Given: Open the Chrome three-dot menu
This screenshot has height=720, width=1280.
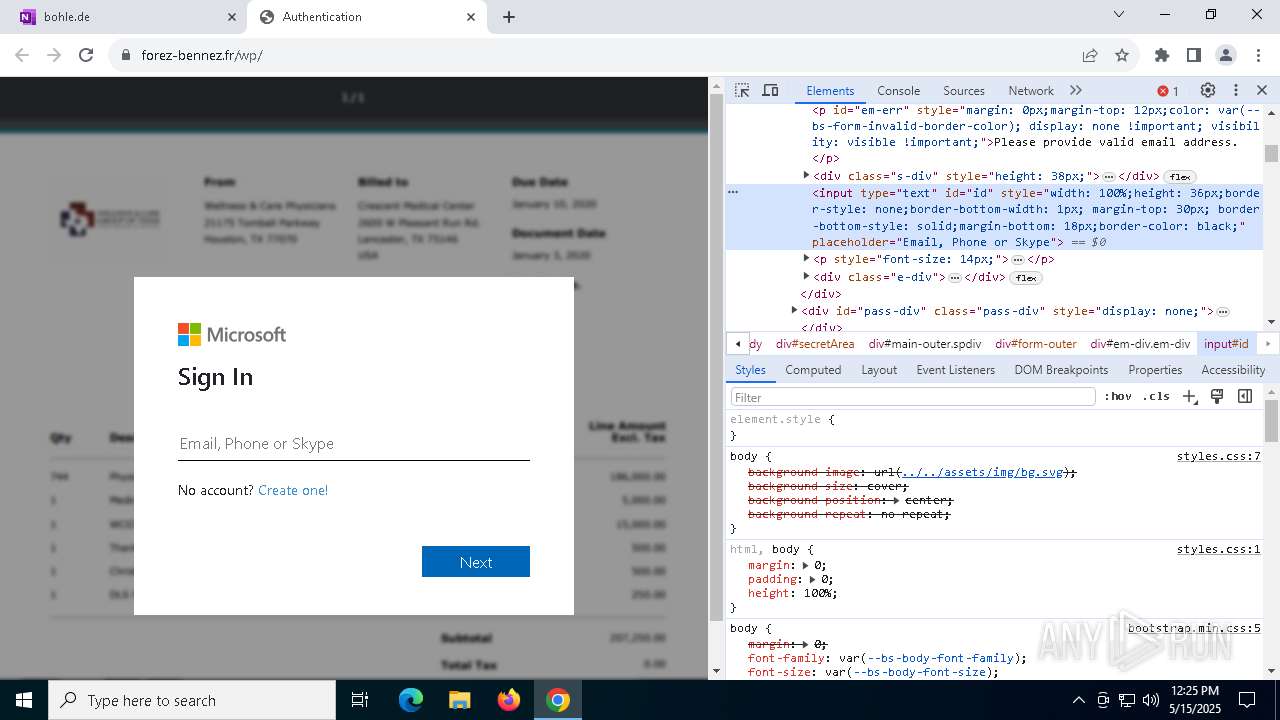Looking at the screenshot, I should pyautogui.click(x=1258, y=55).
